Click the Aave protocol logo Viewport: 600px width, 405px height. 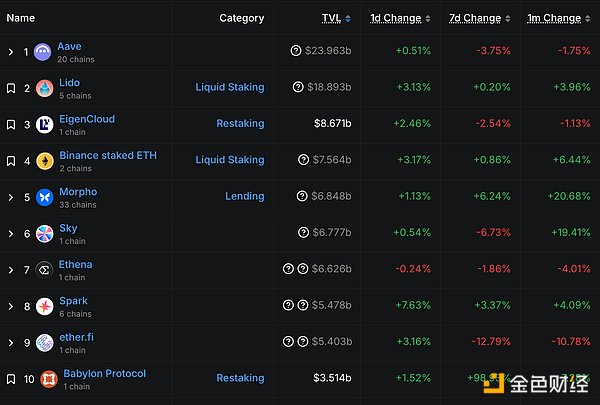point(43,52)
